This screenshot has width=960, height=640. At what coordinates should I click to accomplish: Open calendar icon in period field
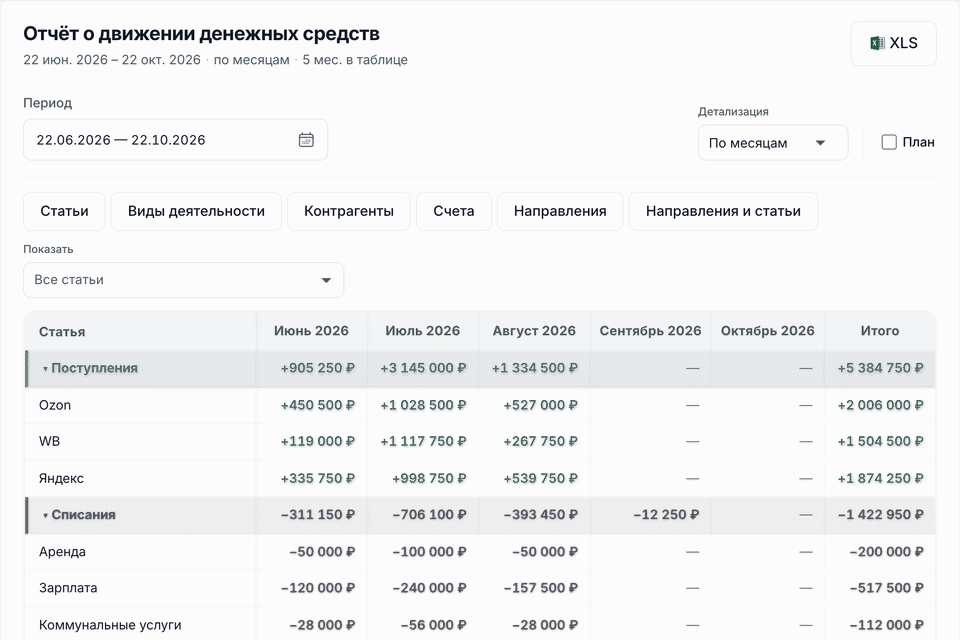point(306,140)
